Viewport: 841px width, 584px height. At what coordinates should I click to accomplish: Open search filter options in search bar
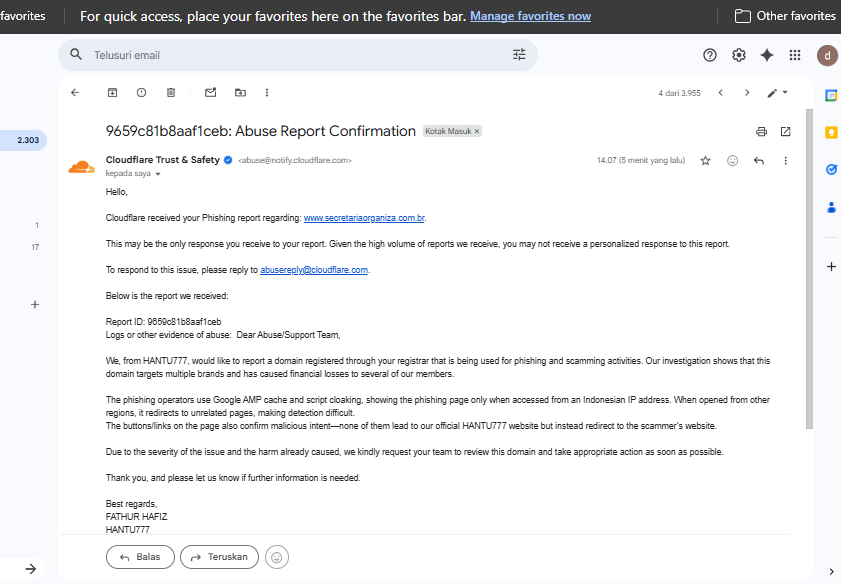click(x=519, y=55)
